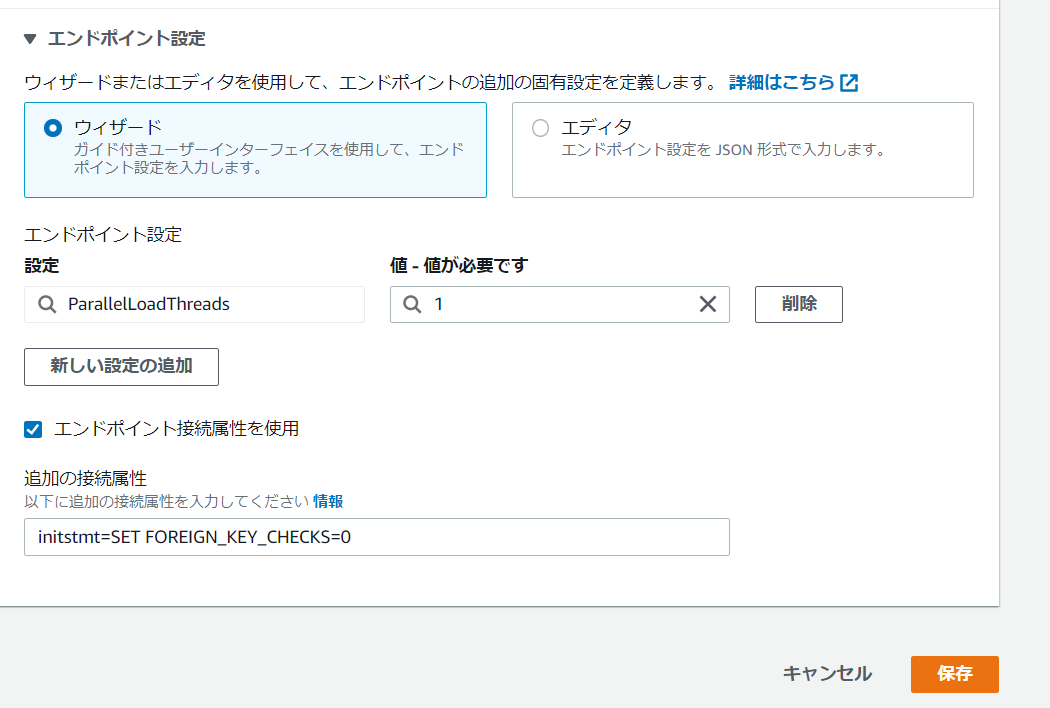Click the orange 保存 button
The height and width of the screenshot is (708, 1050).
(954, 674)
